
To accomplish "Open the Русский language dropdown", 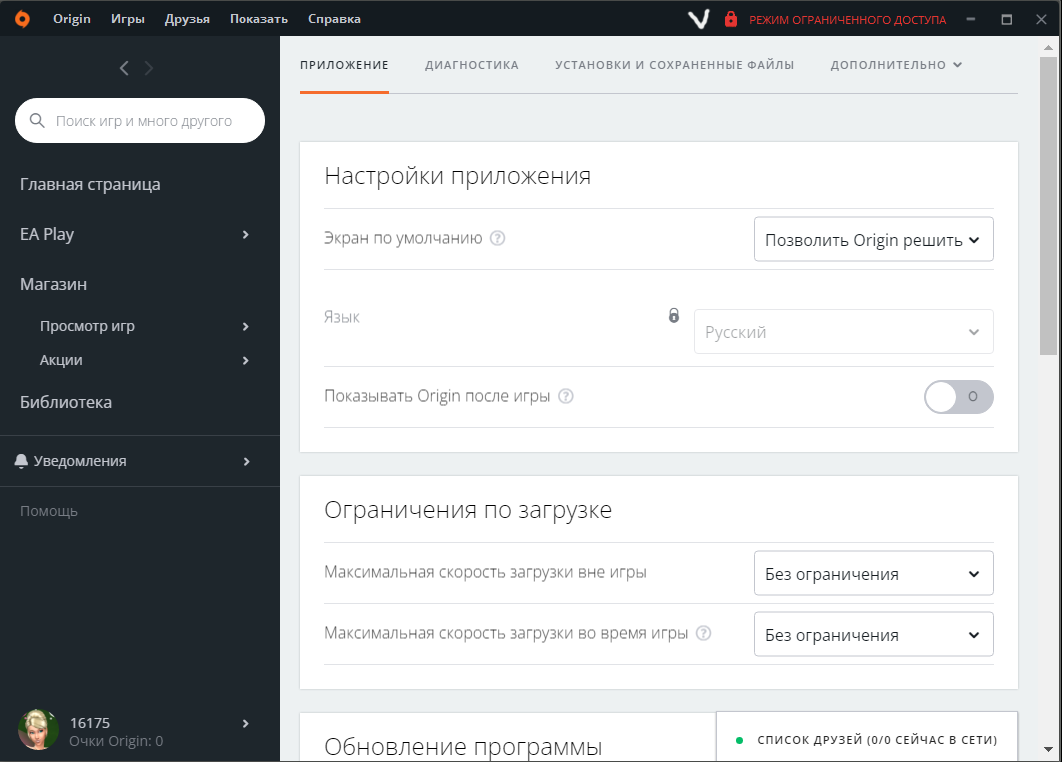I will coord(843,332).
